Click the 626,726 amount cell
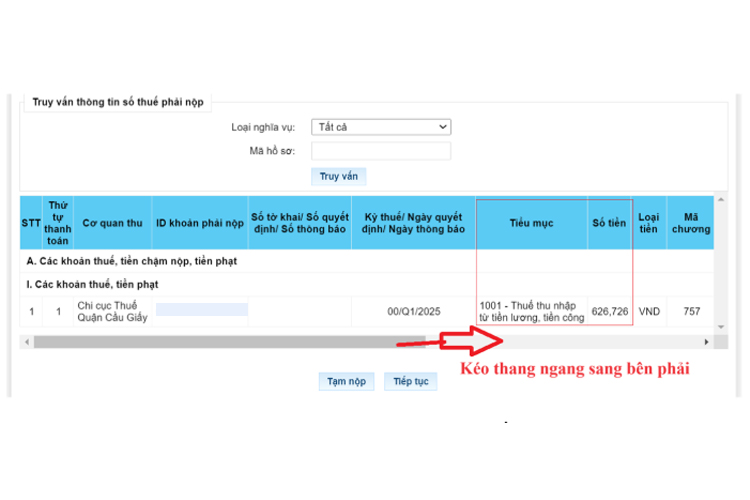750x500 pixels. click(x=609, y=312)
